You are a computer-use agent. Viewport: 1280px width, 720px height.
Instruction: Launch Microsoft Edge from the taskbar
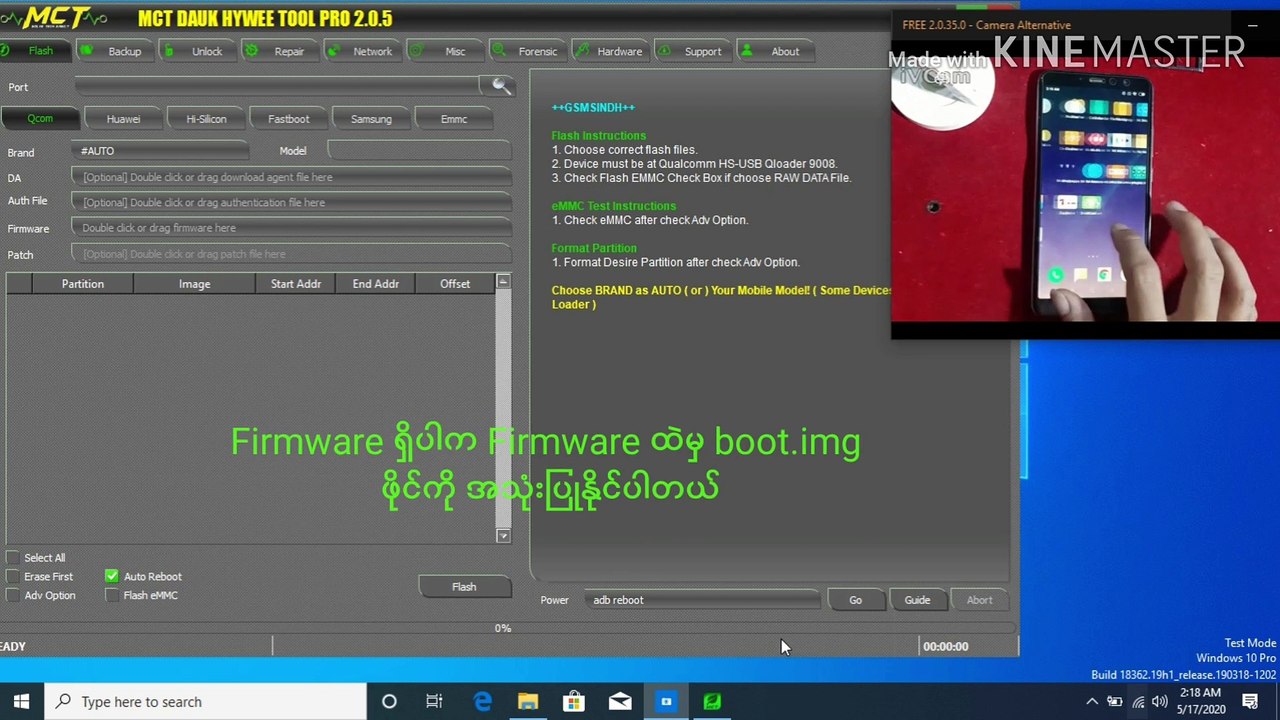pos(482,702)
